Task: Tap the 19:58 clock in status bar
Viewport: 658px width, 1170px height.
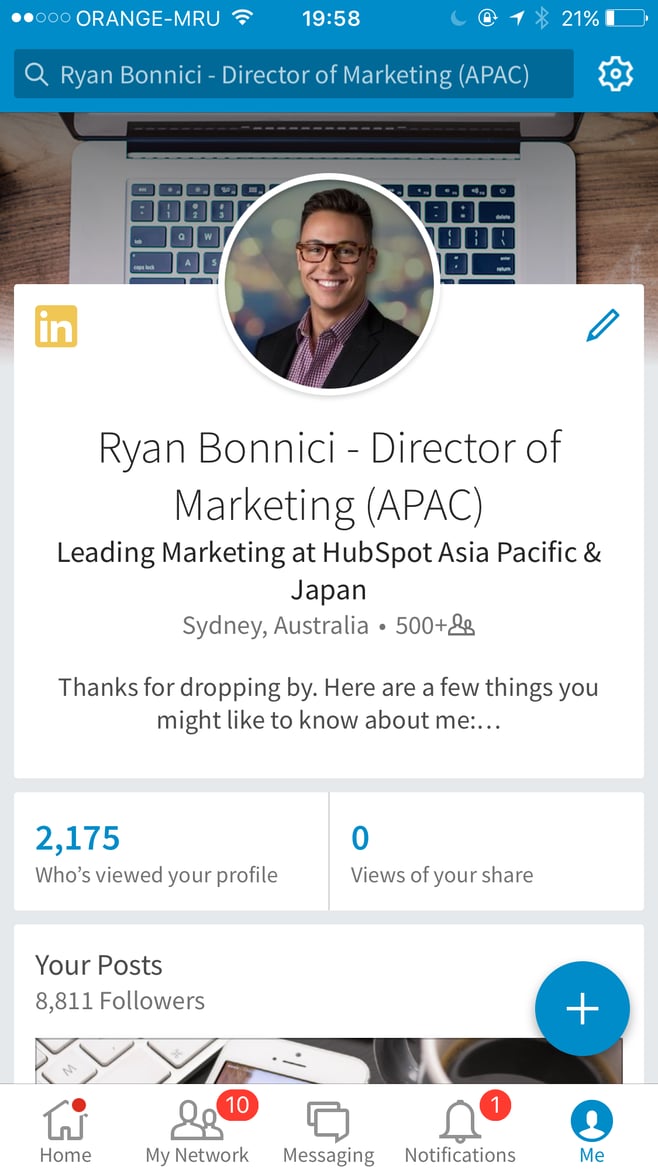Action: [x=330, y=18]
